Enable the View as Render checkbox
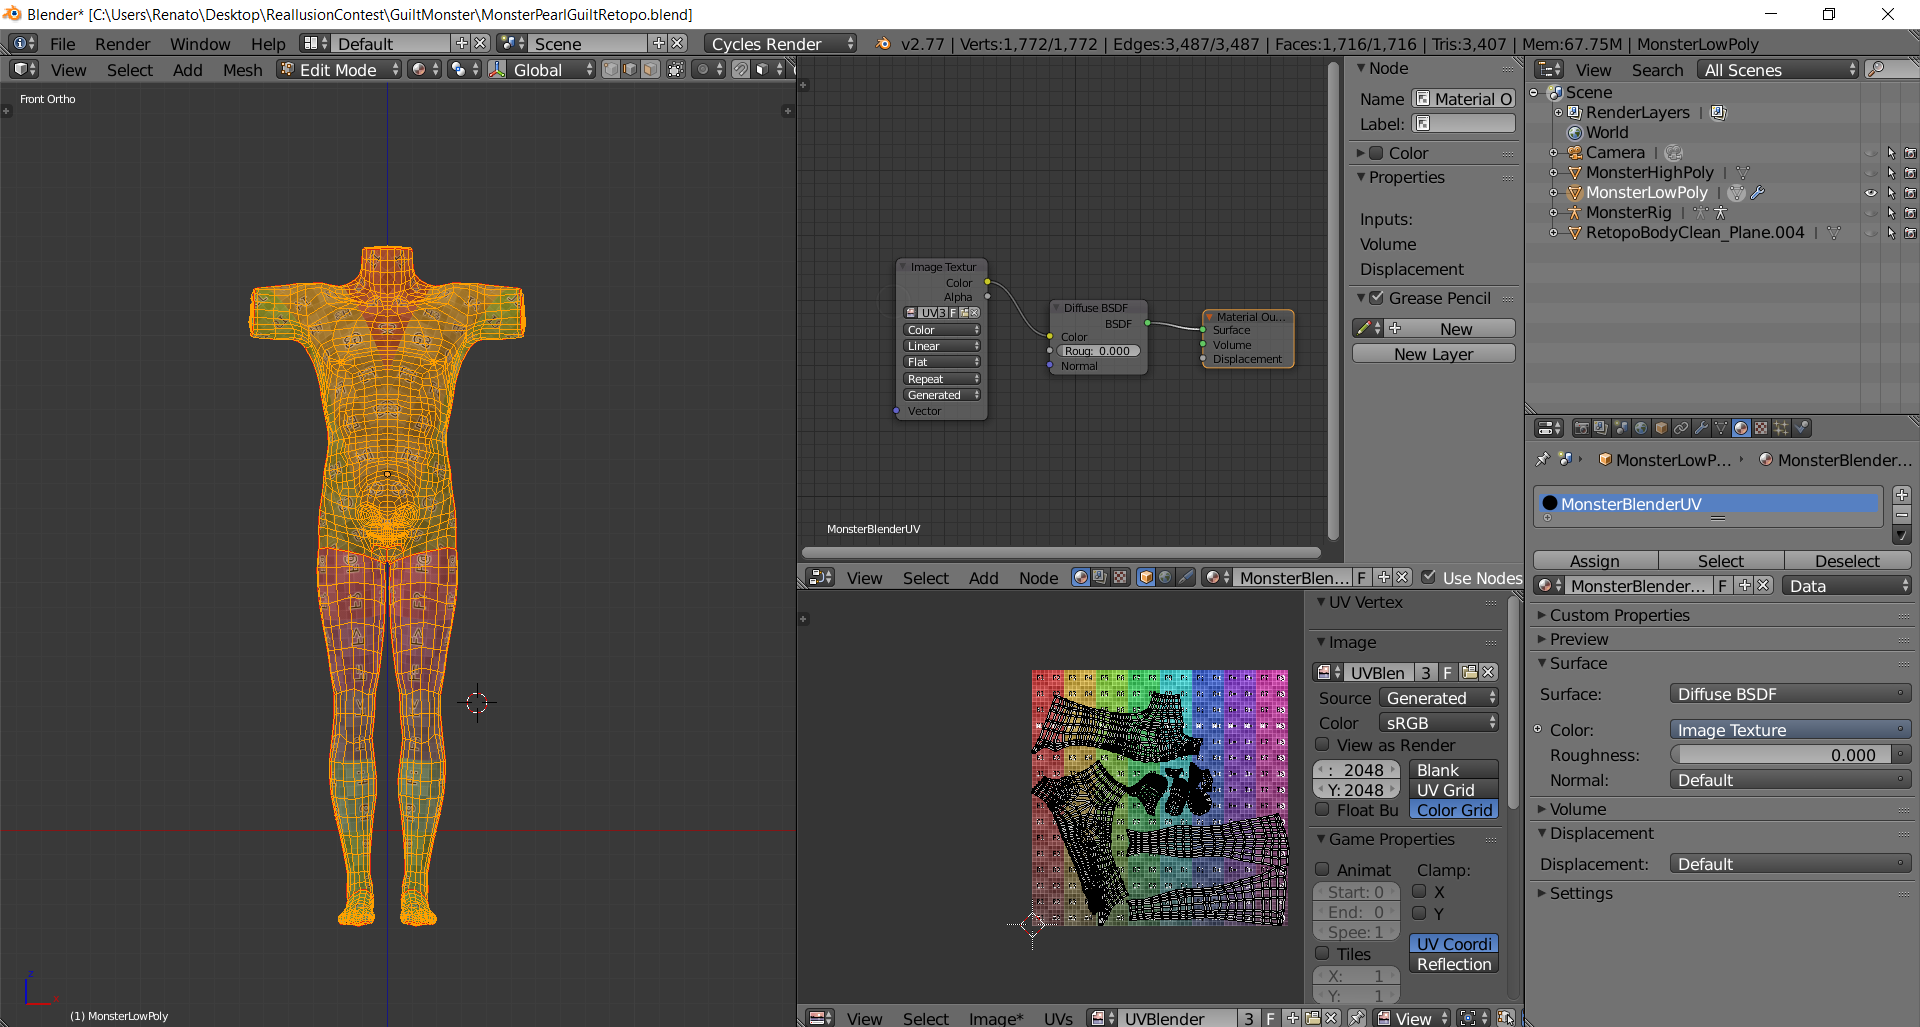The height and width of the screenshot is (1027, 1920). (x=1322, y=744)
